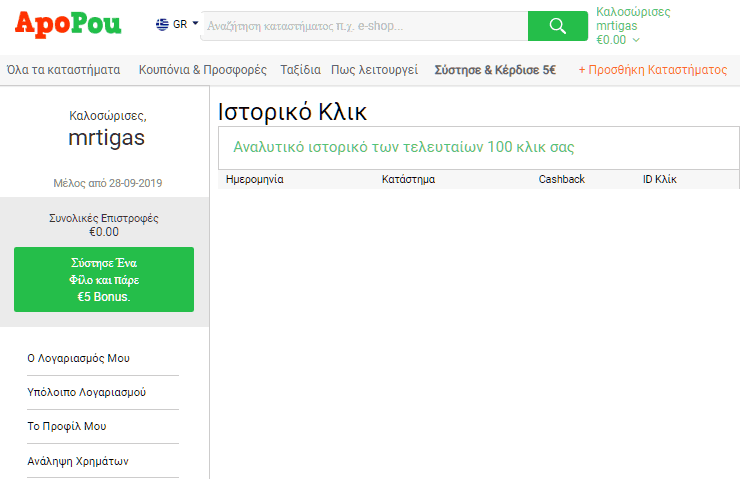Open Ο Λογαριασμός Μου sidebar link
Viewport: 740px width, 479px height.
(78, 358)
